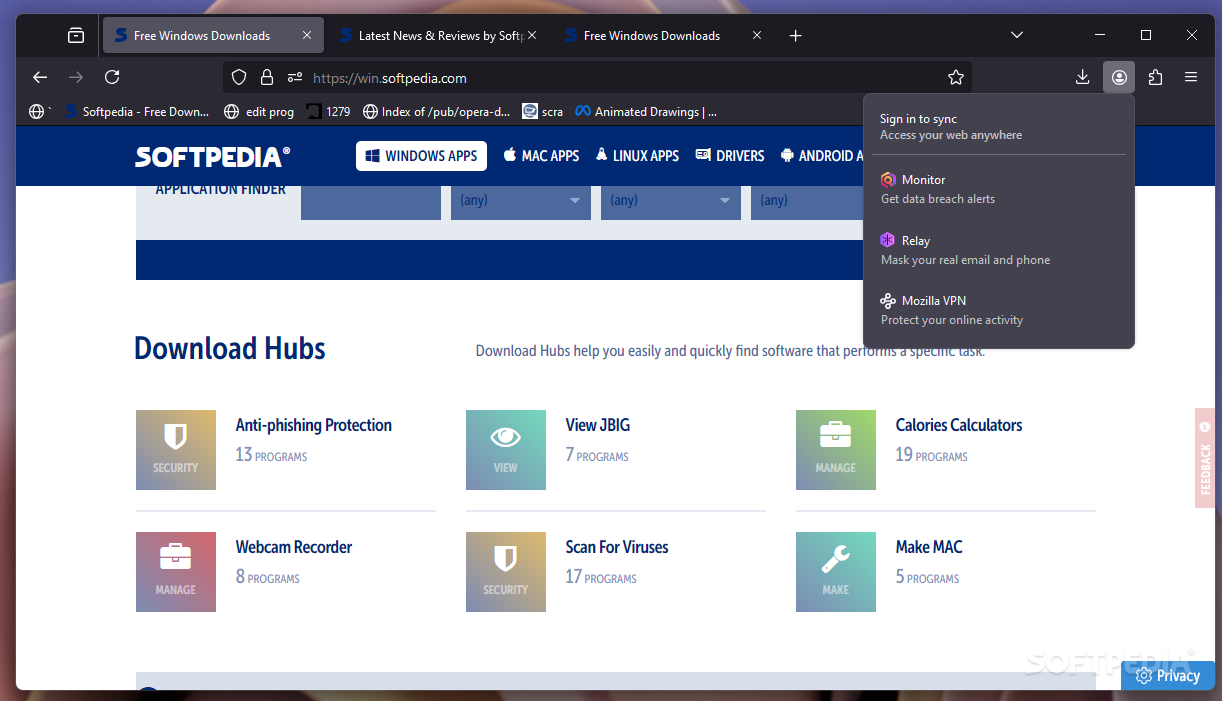Open the Webcam Recorder hub link
The image size is (1222, 701).
tap(294, 547)
